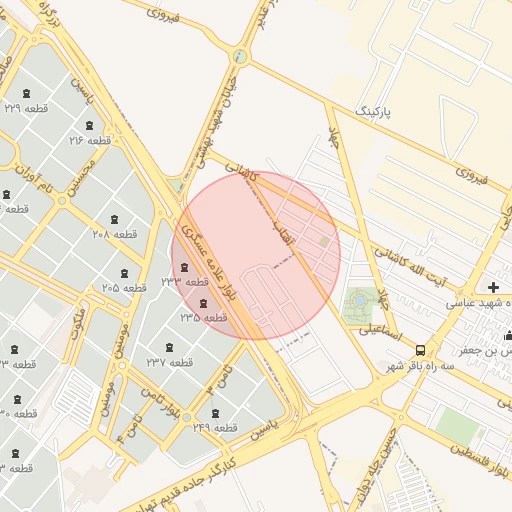Screen dimensions: 512x512
Task: Click the hospital cross icon above شهید عباسی
Action: point(493,287)
